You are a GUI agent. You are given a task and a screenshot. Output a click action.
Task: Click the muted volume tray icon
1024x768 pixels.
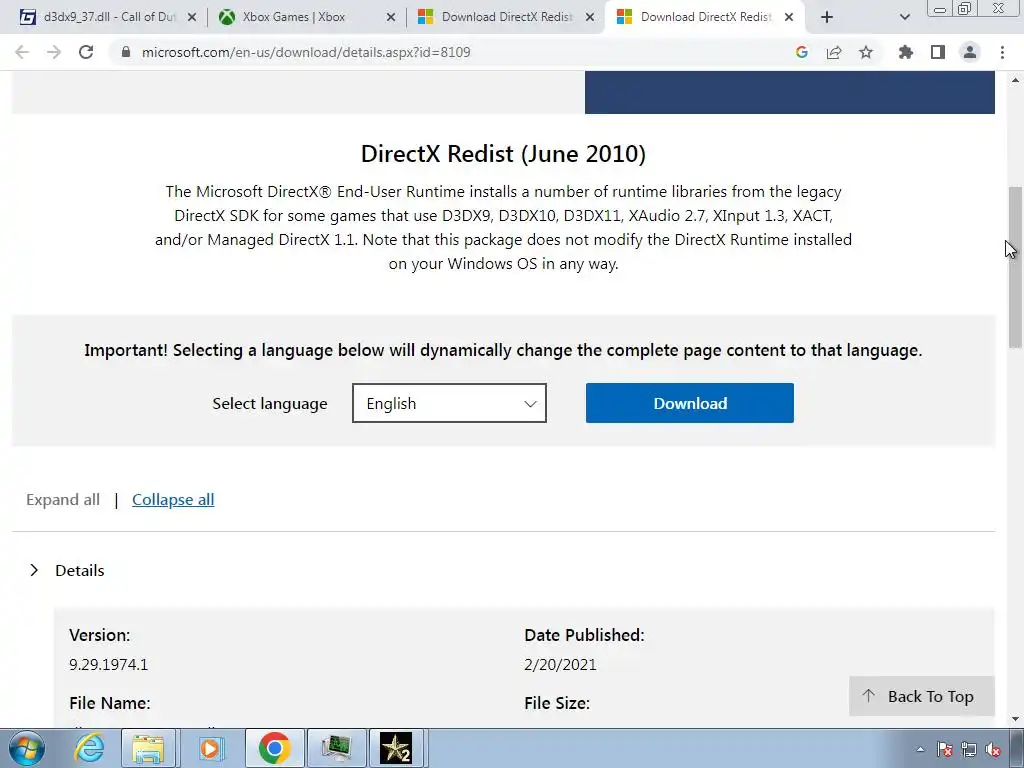pyautogui.click(x=993, y=749)
